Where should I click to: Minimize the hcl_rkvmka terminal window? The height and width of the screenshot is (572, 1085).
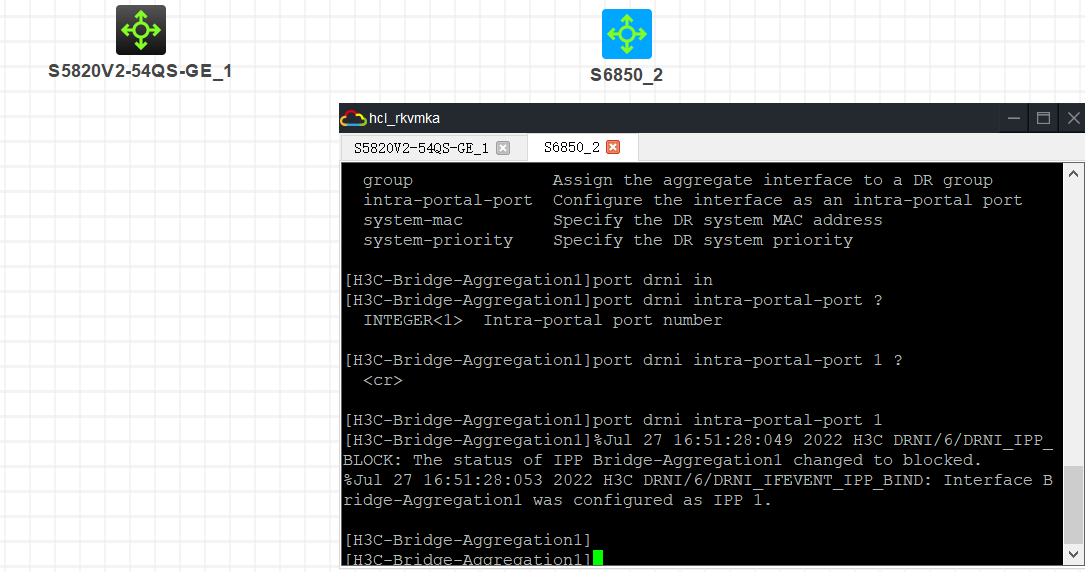1014,118
